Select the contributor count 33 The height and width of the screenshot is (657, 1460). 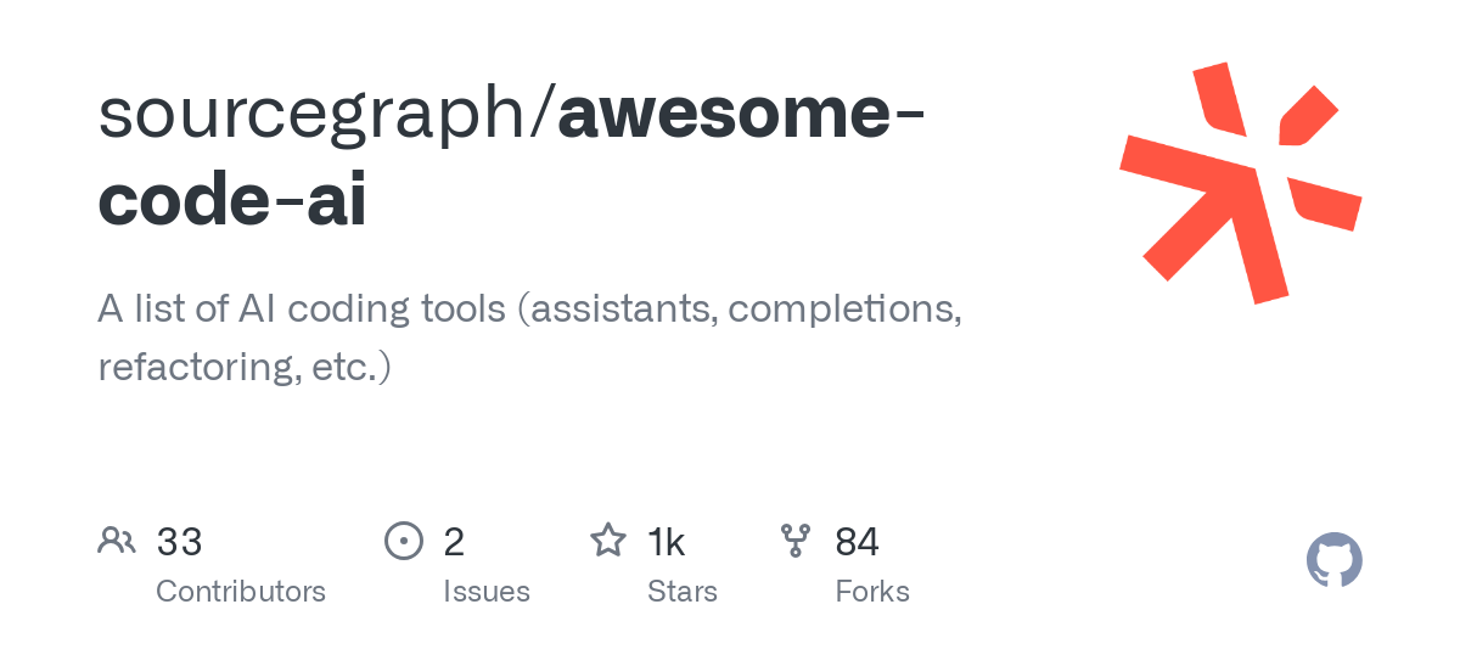(x=180, y=542)
